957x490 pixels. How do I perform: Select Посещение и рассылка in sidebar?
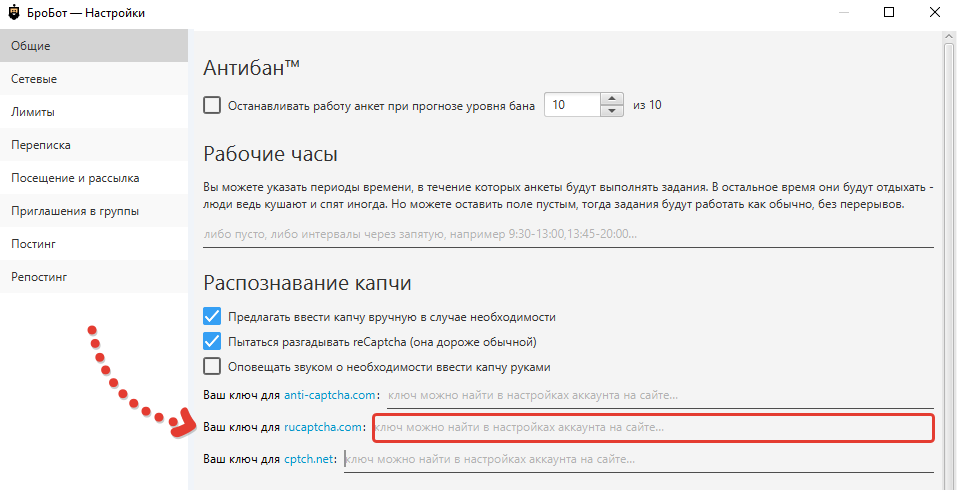[94, 178]
